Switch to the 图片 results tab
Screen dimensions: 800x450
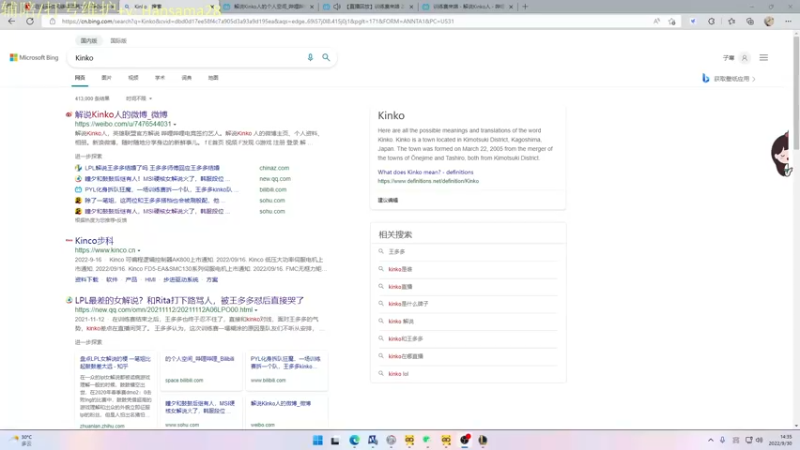(106, 78)
